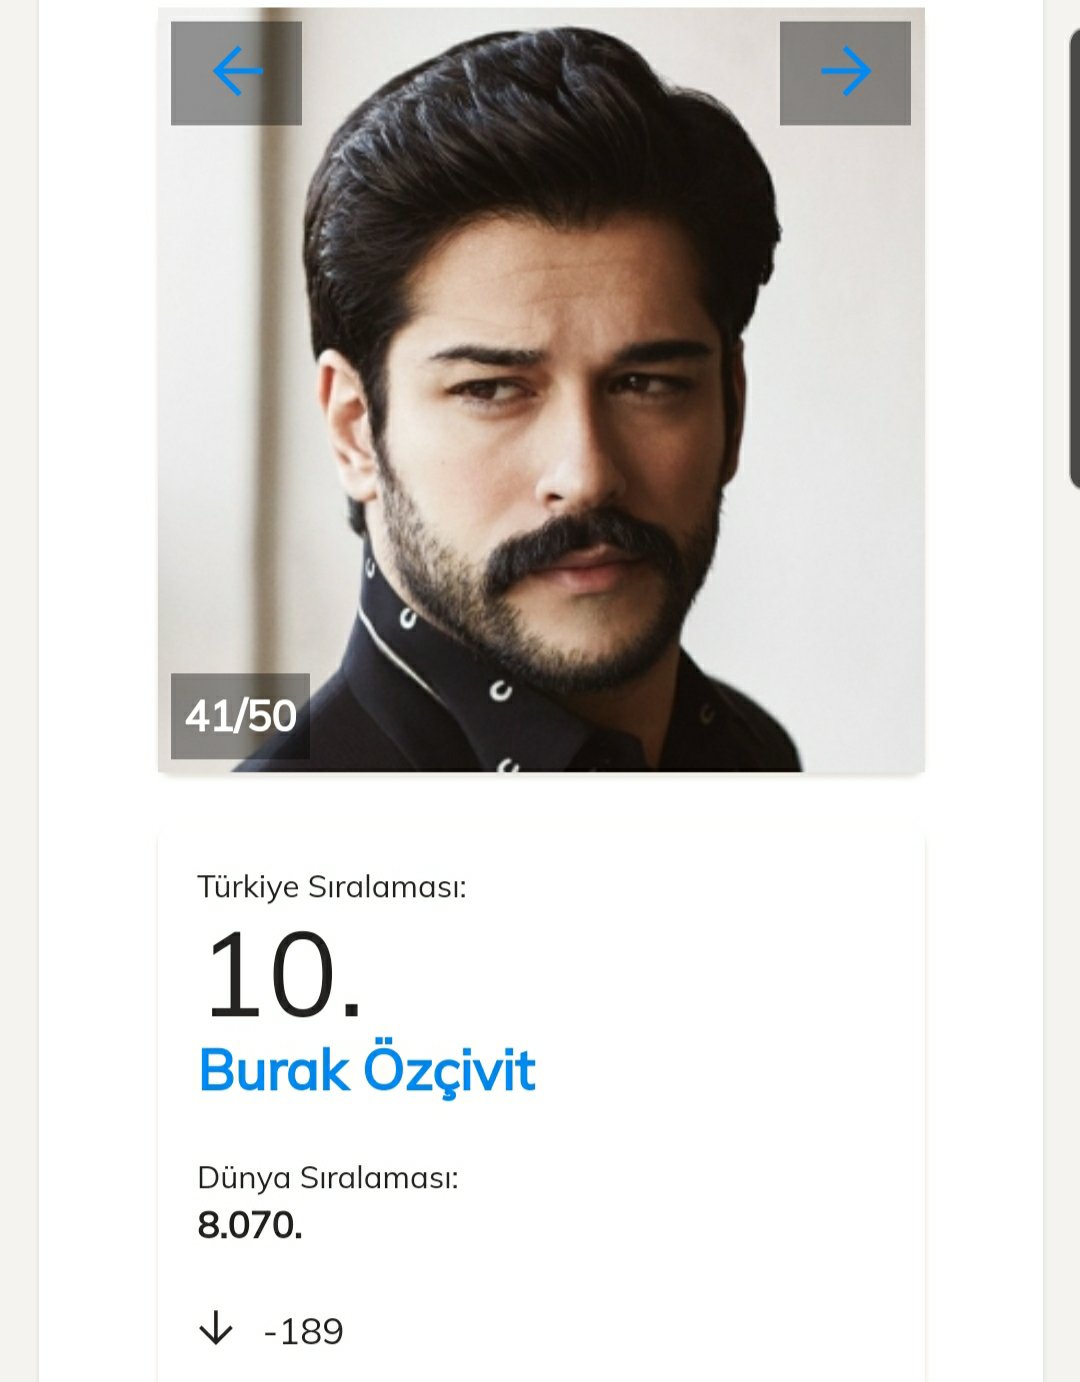Go to the previous photo with left arrow
This screenshot has height=1382, width=1080.
pyautogui.click(x=236, y=73)
